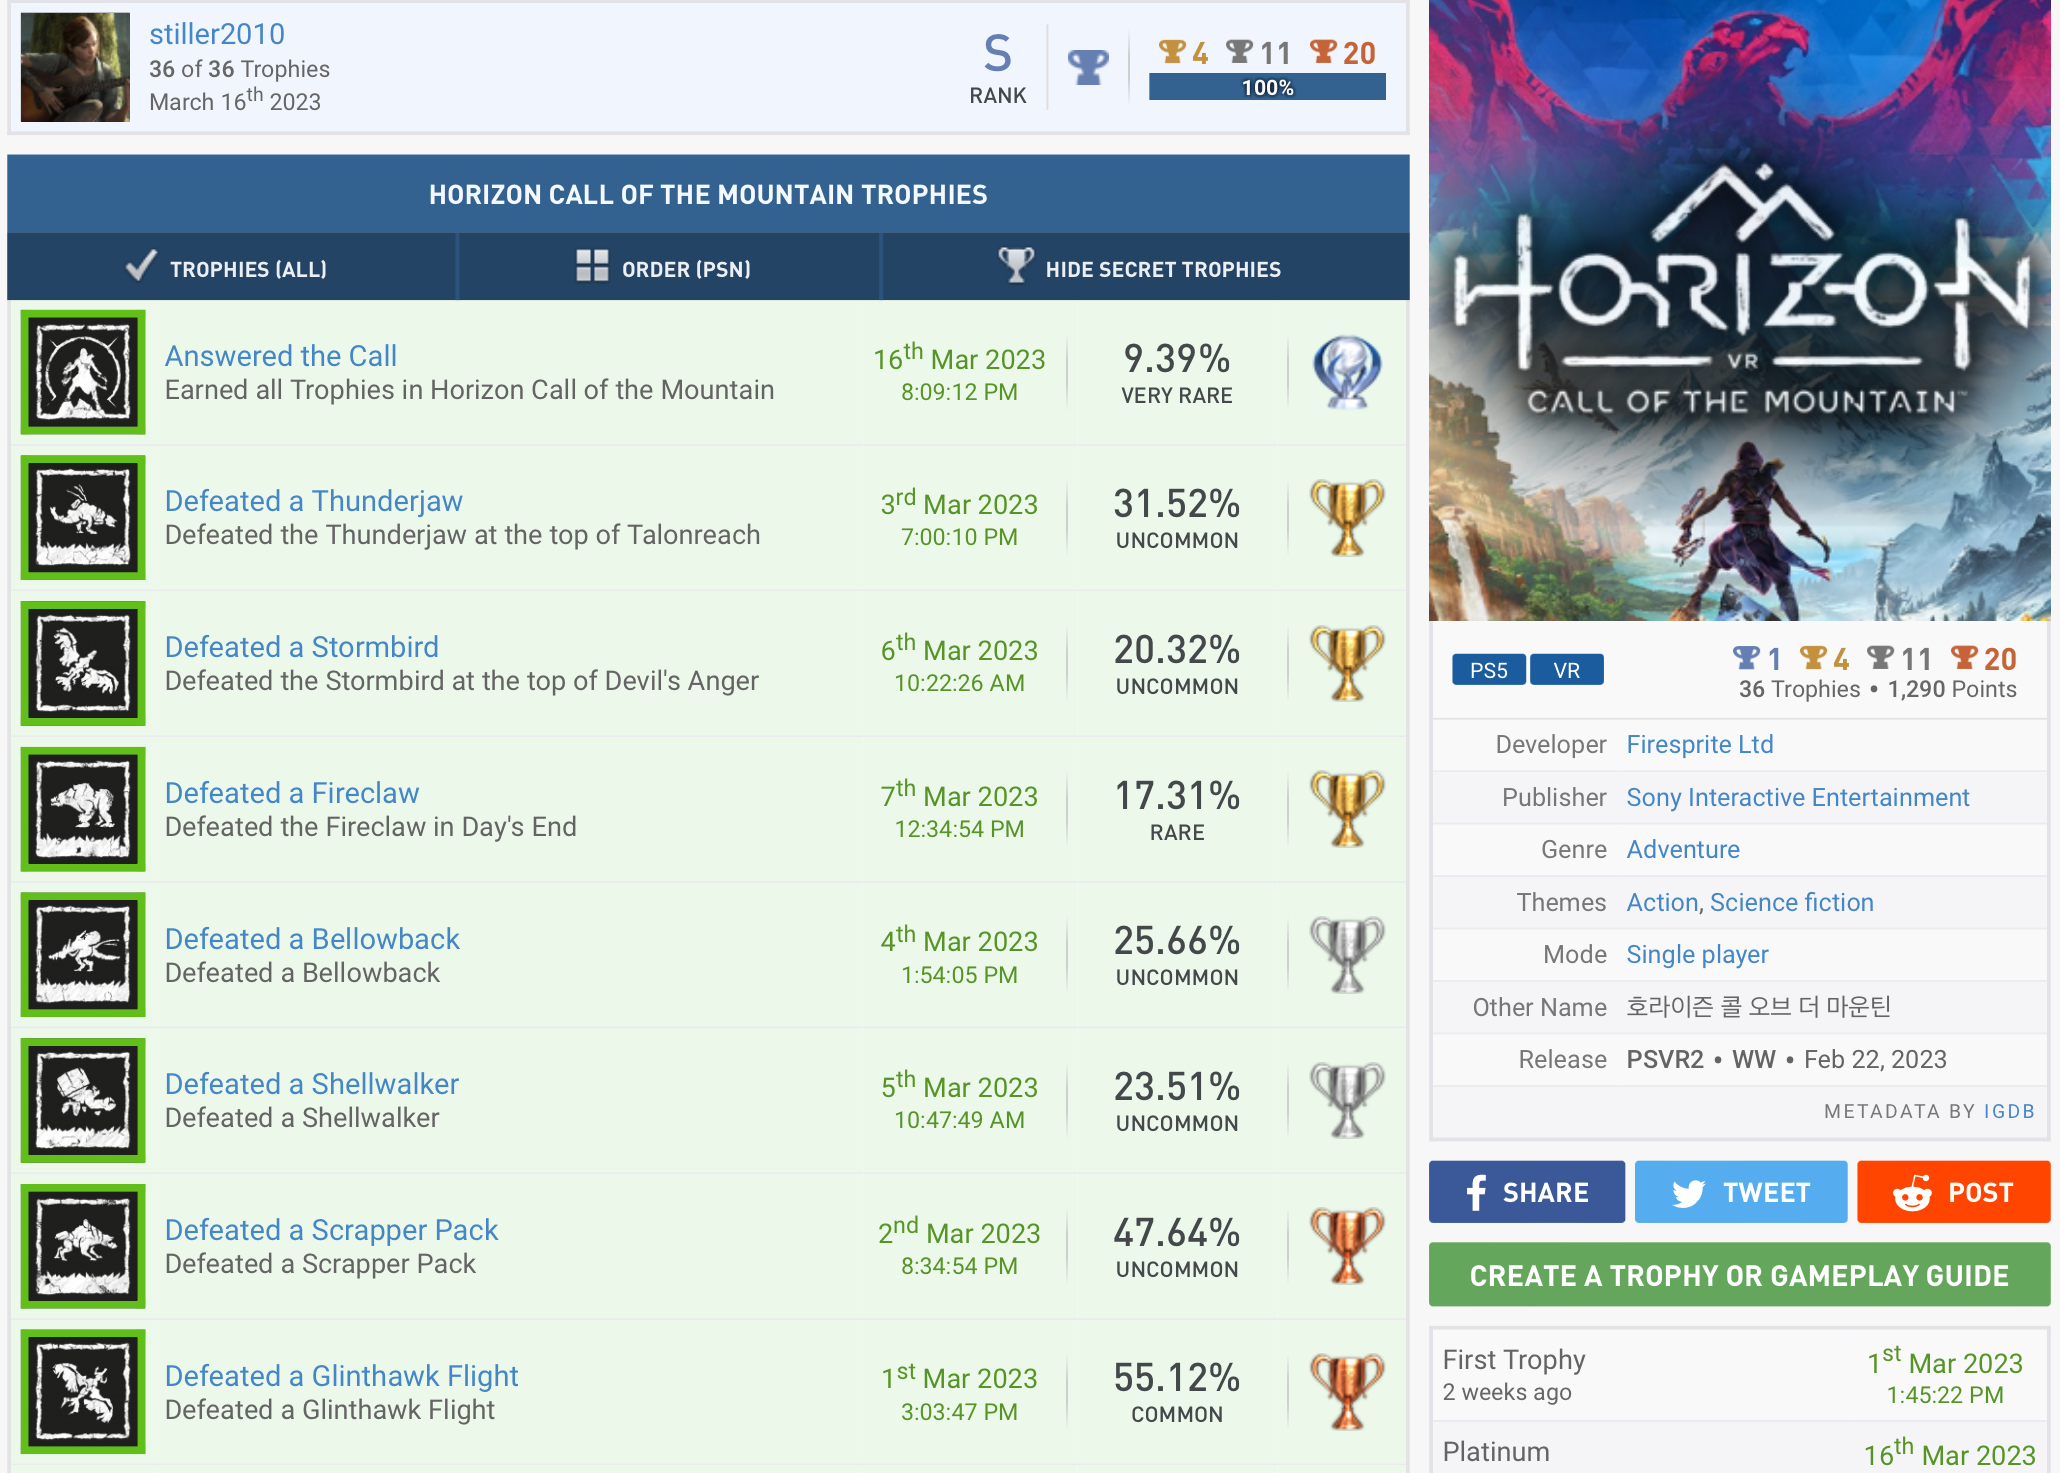
Task: Open the Action theme link
Action: pos(1662,902)
